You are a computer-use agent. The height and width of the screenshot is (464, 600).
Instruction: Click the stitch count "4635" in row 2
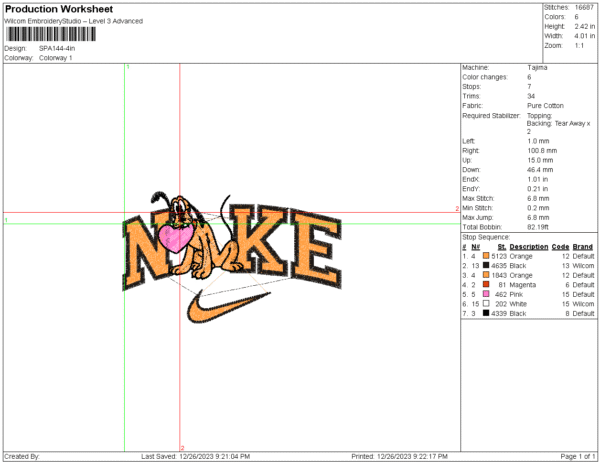point(499,266)
